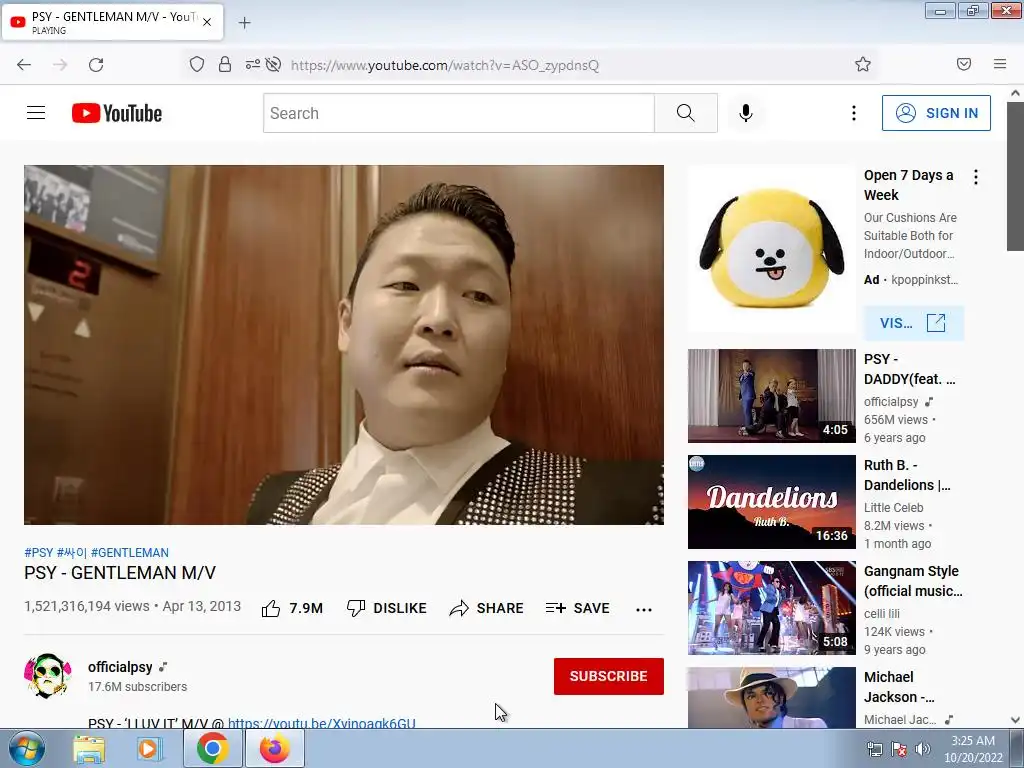Click 'Gangnam Style (official music' title

point(913,581)
